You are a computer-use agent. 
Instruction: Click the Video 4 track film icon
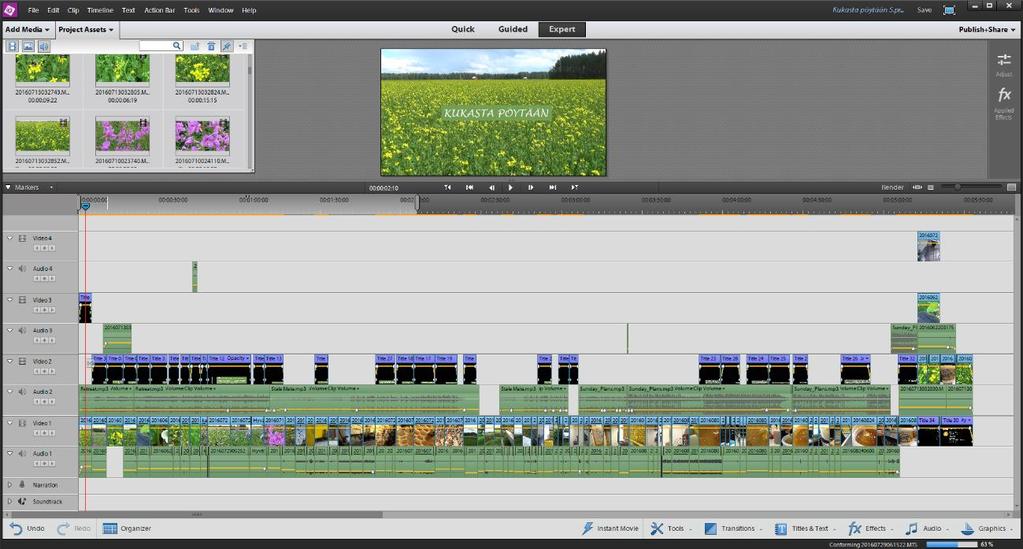[x=22, y=238]
